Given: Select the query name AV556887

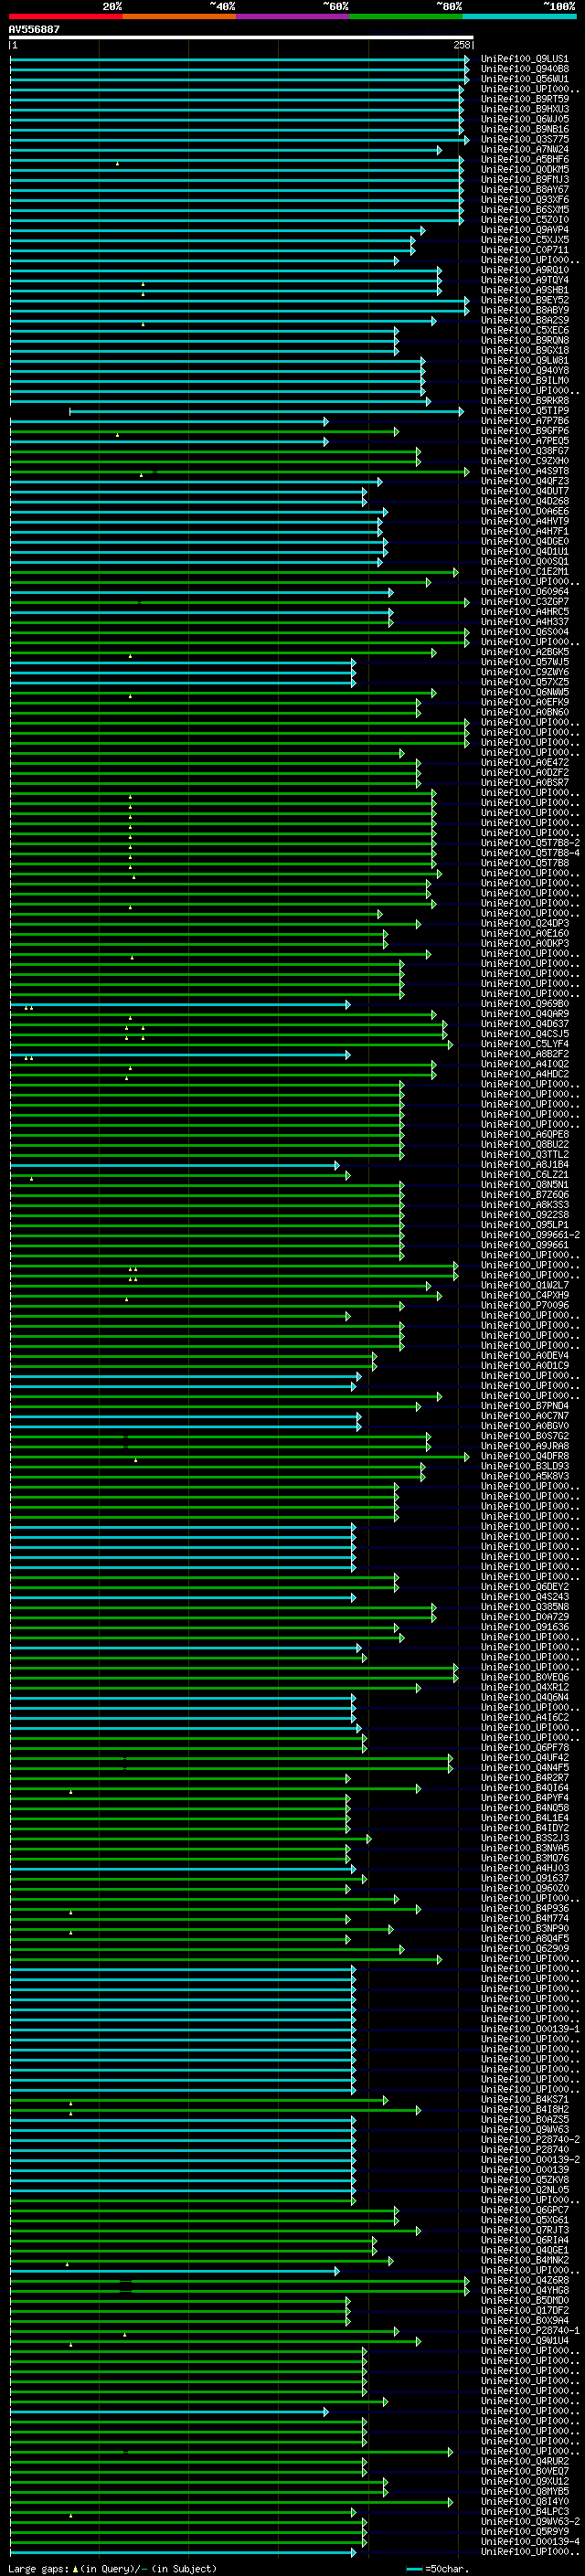Looking at the screenshot, I should point(34,29).
